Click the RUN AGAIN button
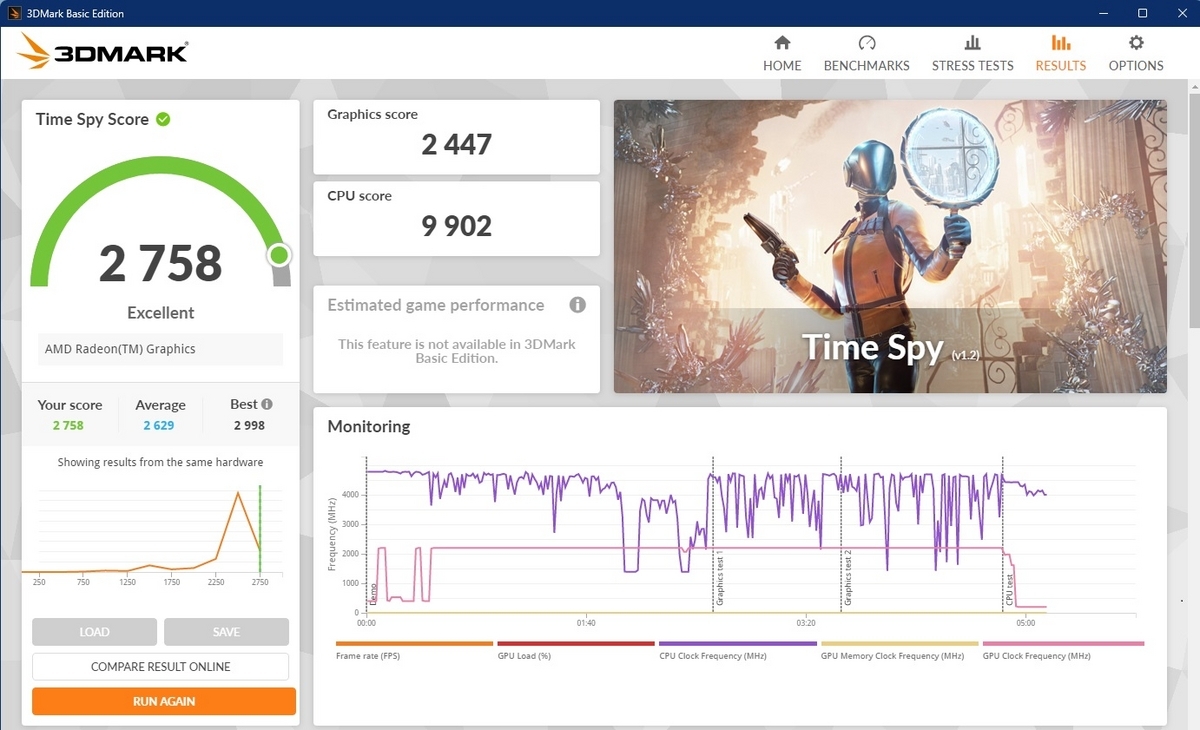The height and width of the screenshot is (730, 1200). [x=164, y=701]
